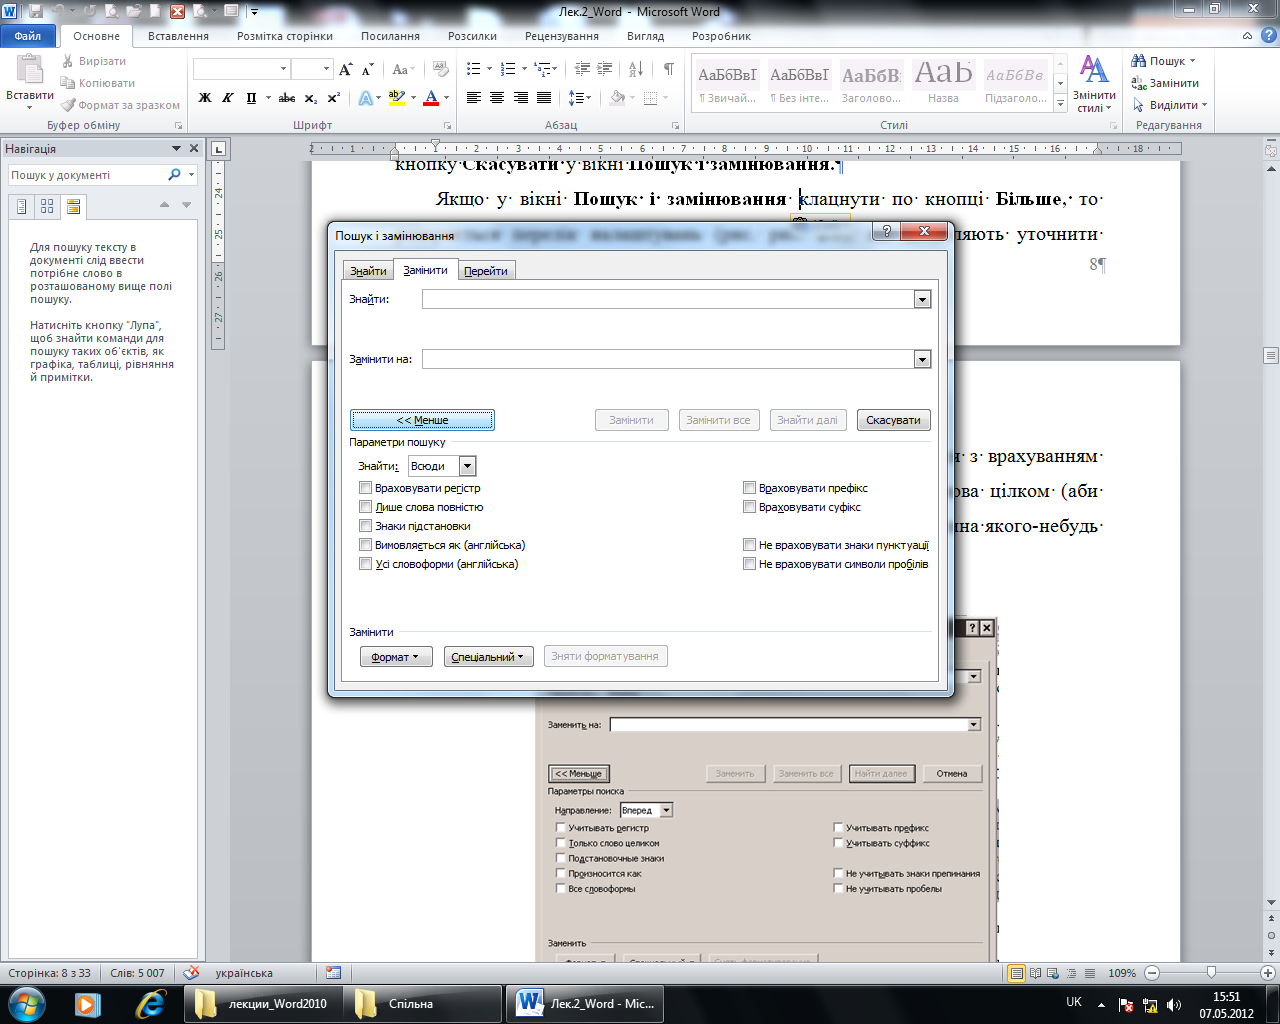Apply strikethrough formatting

[x=287, y=98]
